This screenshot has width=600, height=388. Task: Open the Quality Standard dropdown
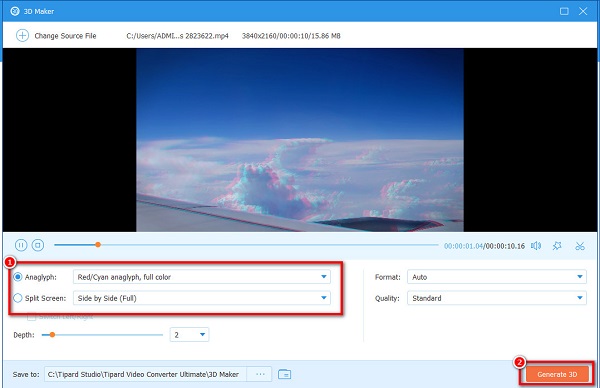497,298
